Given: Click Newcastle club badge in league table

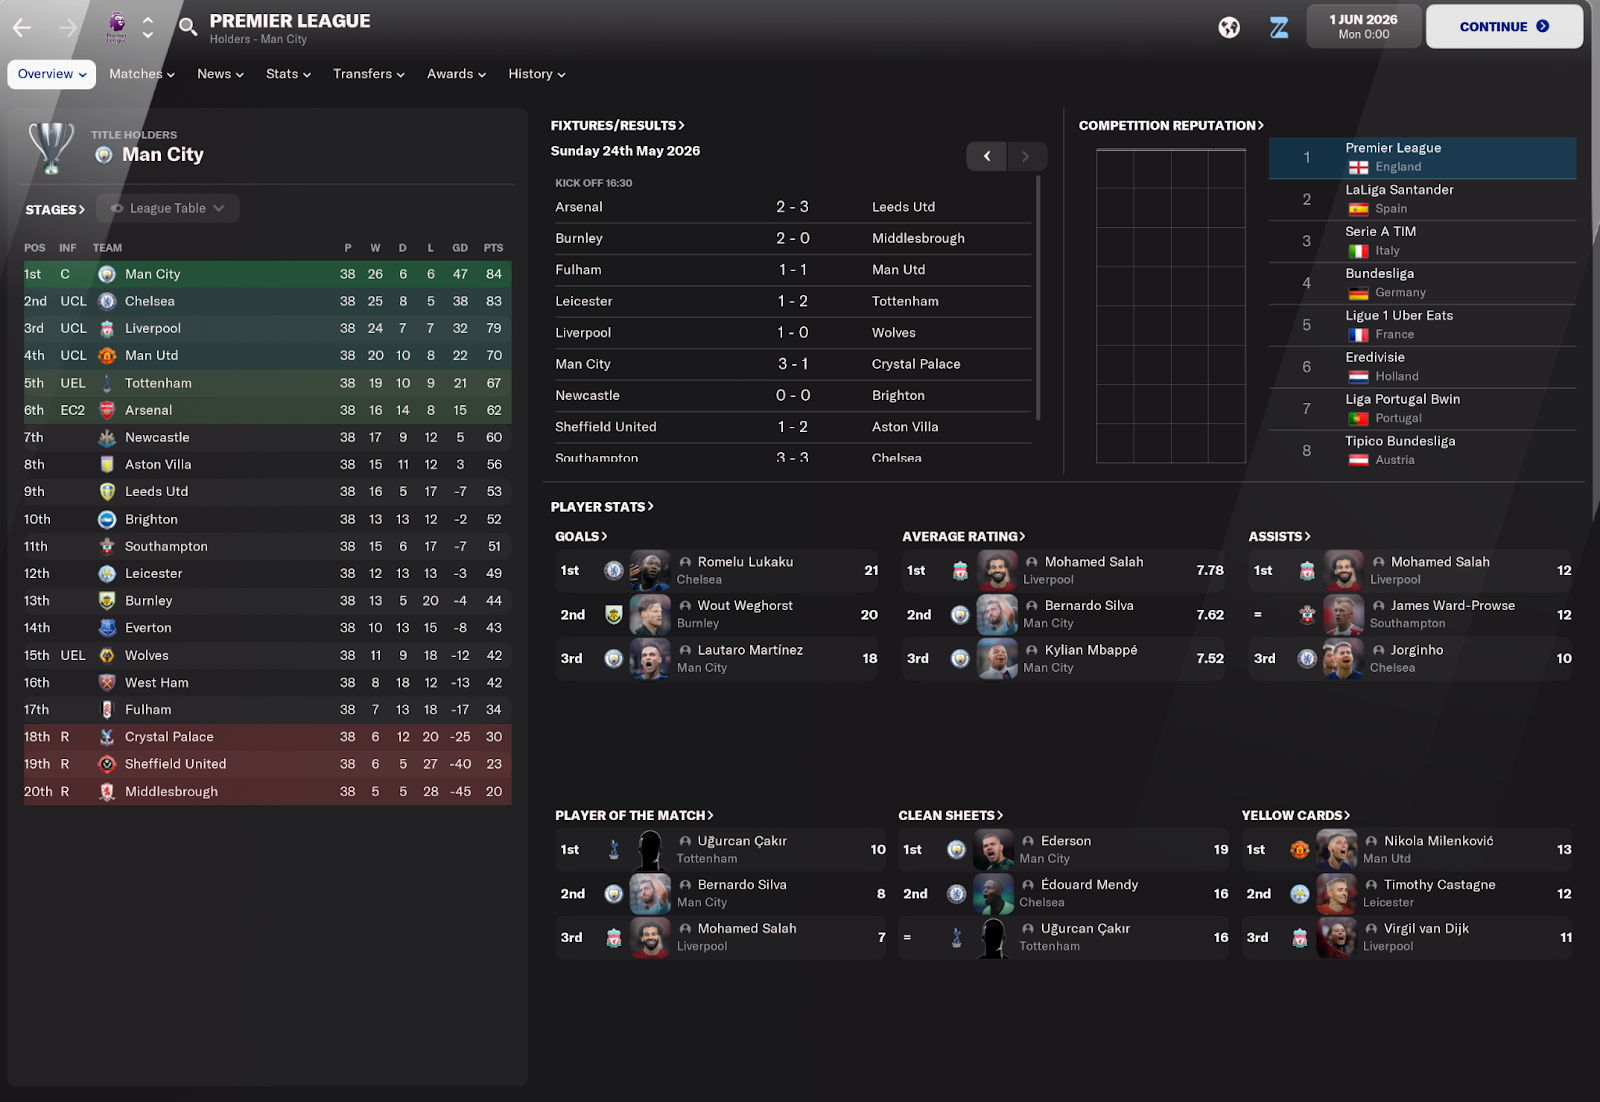Looking at the screenshot, I should point(107,437).
